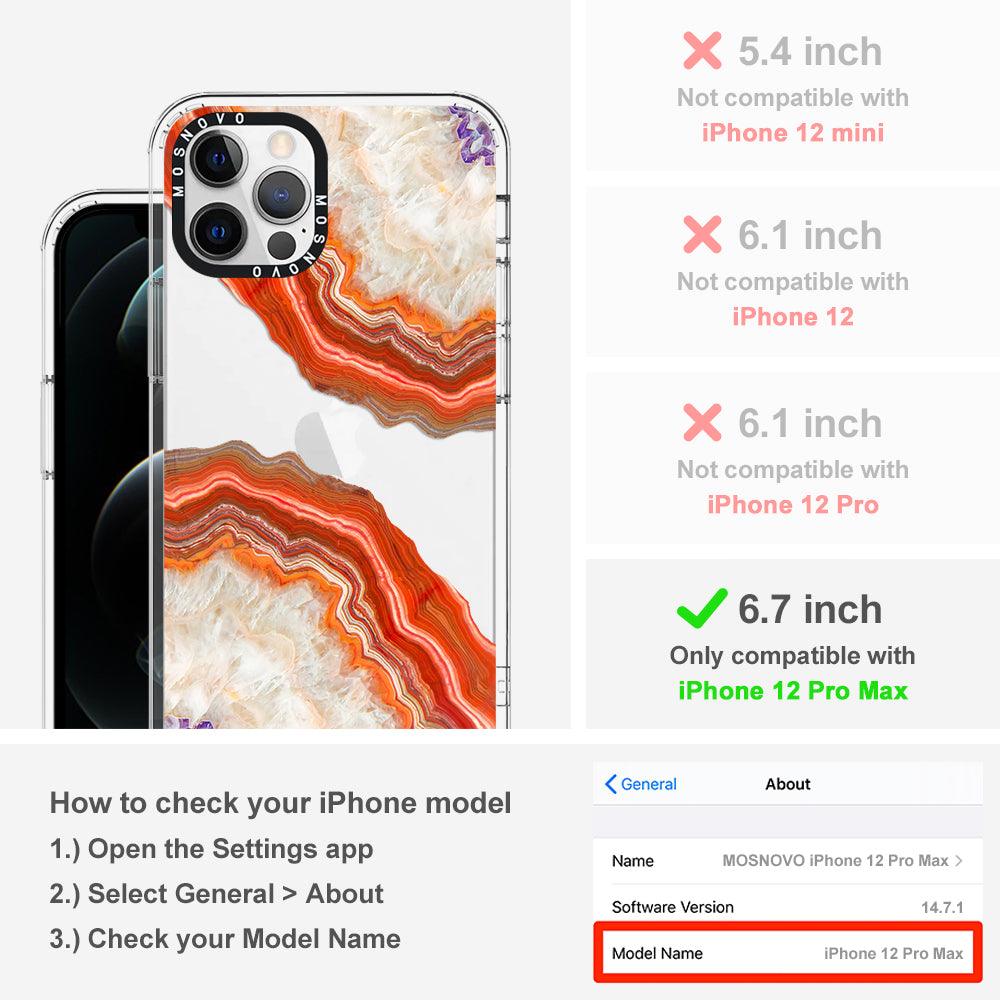Click the 6.7 inch compatible panel

[793, 644]
